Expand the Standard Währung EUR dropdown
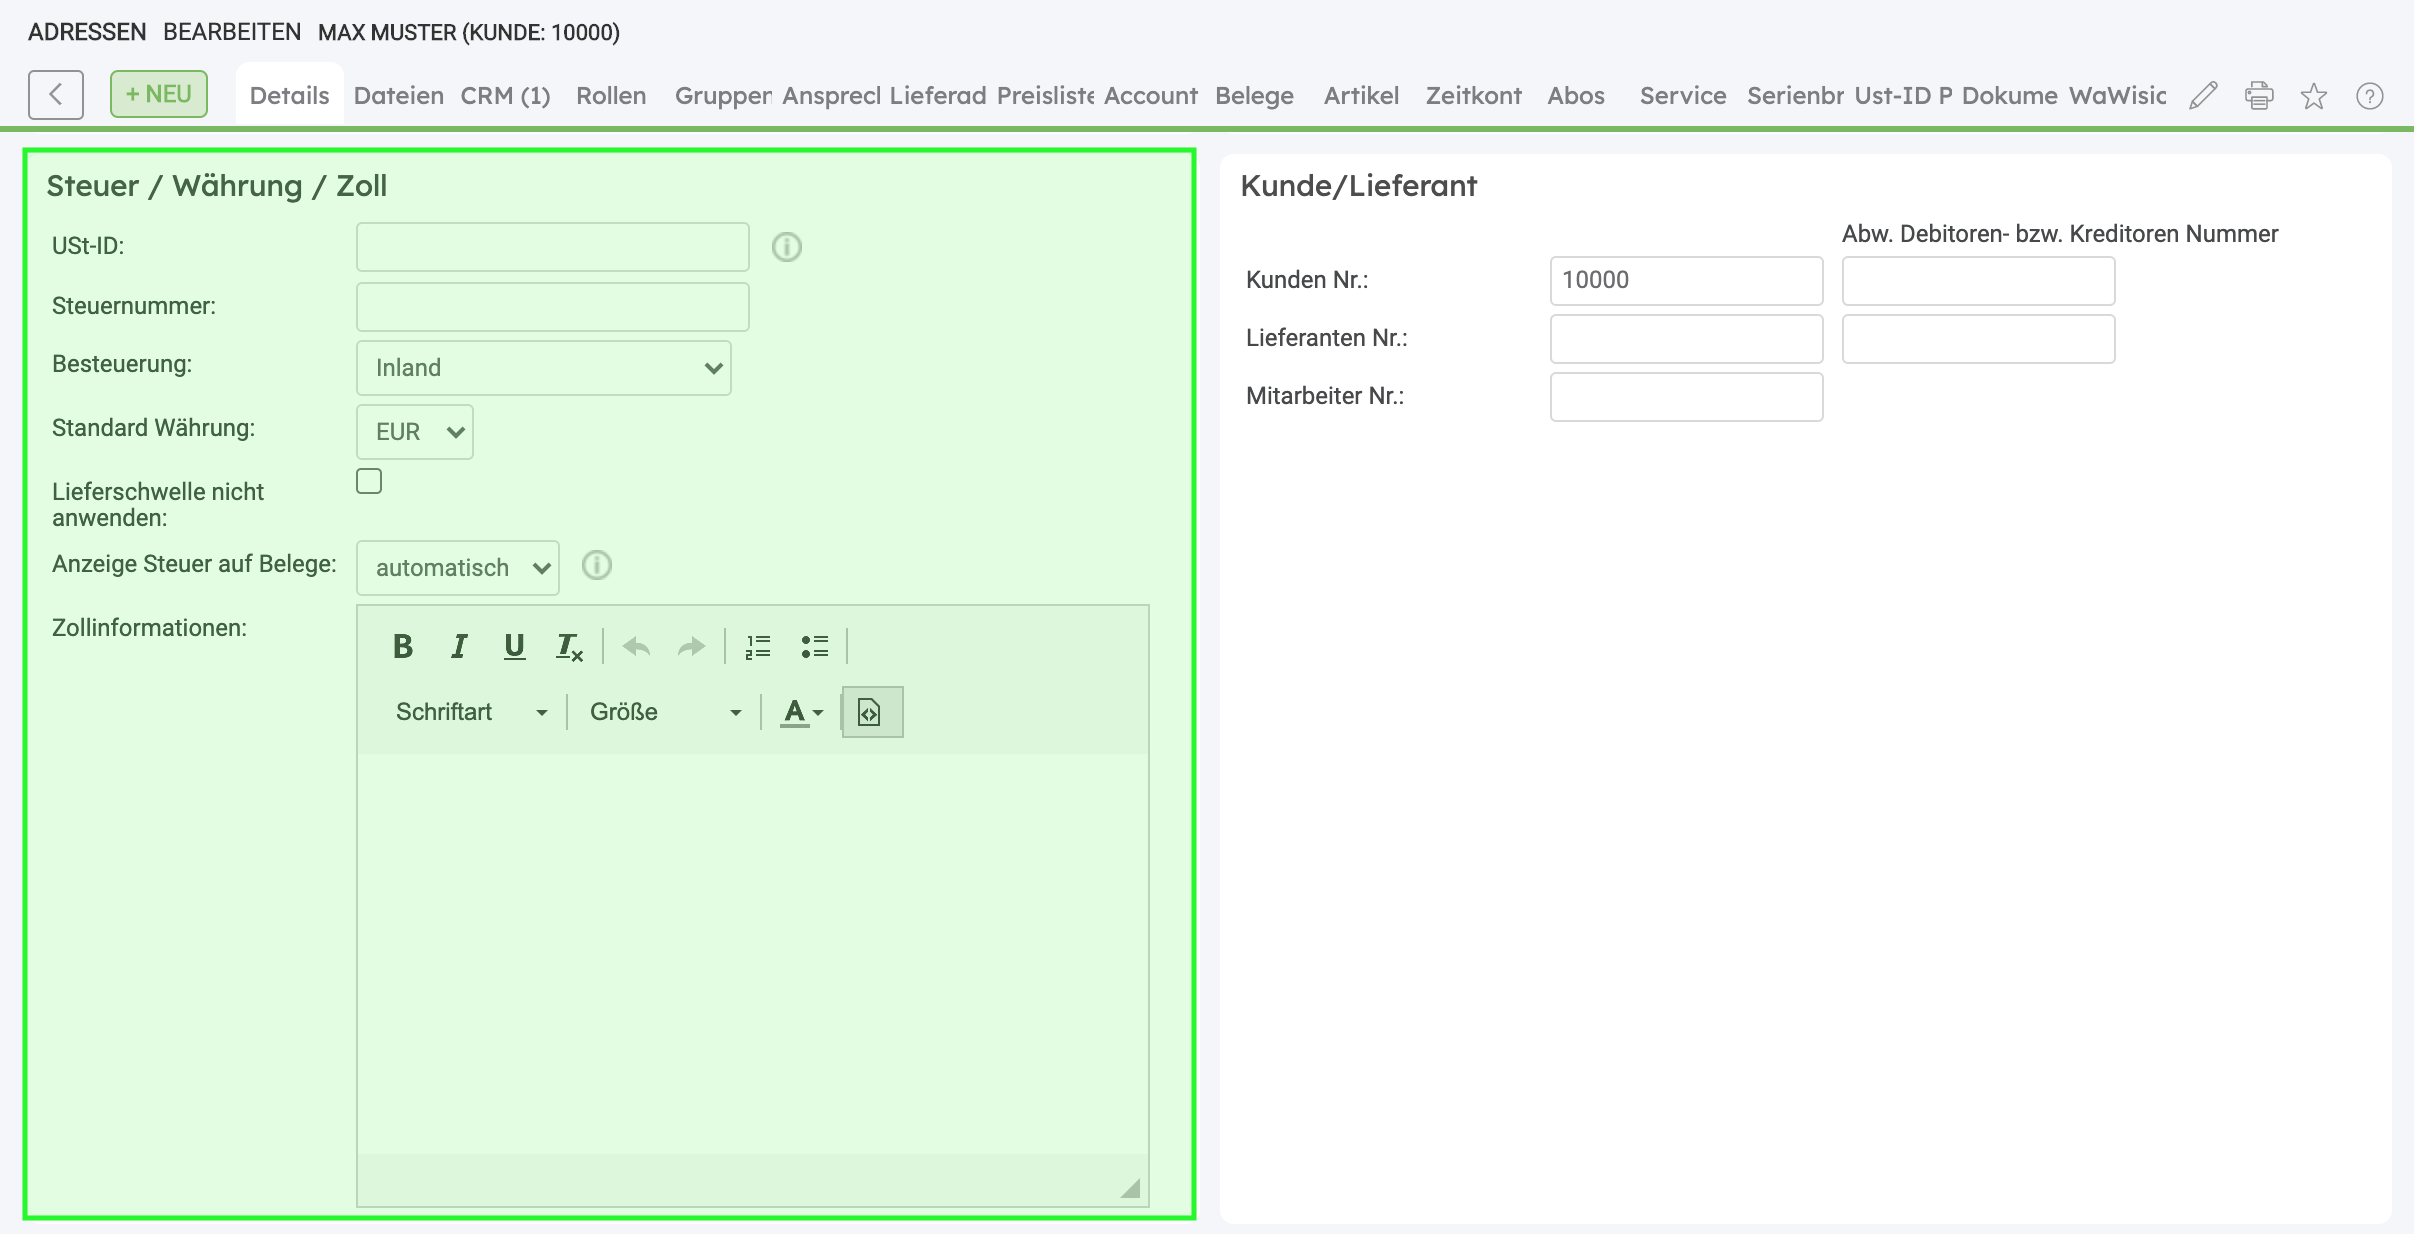2414x1234 pixels. click(x=414, y=432)
